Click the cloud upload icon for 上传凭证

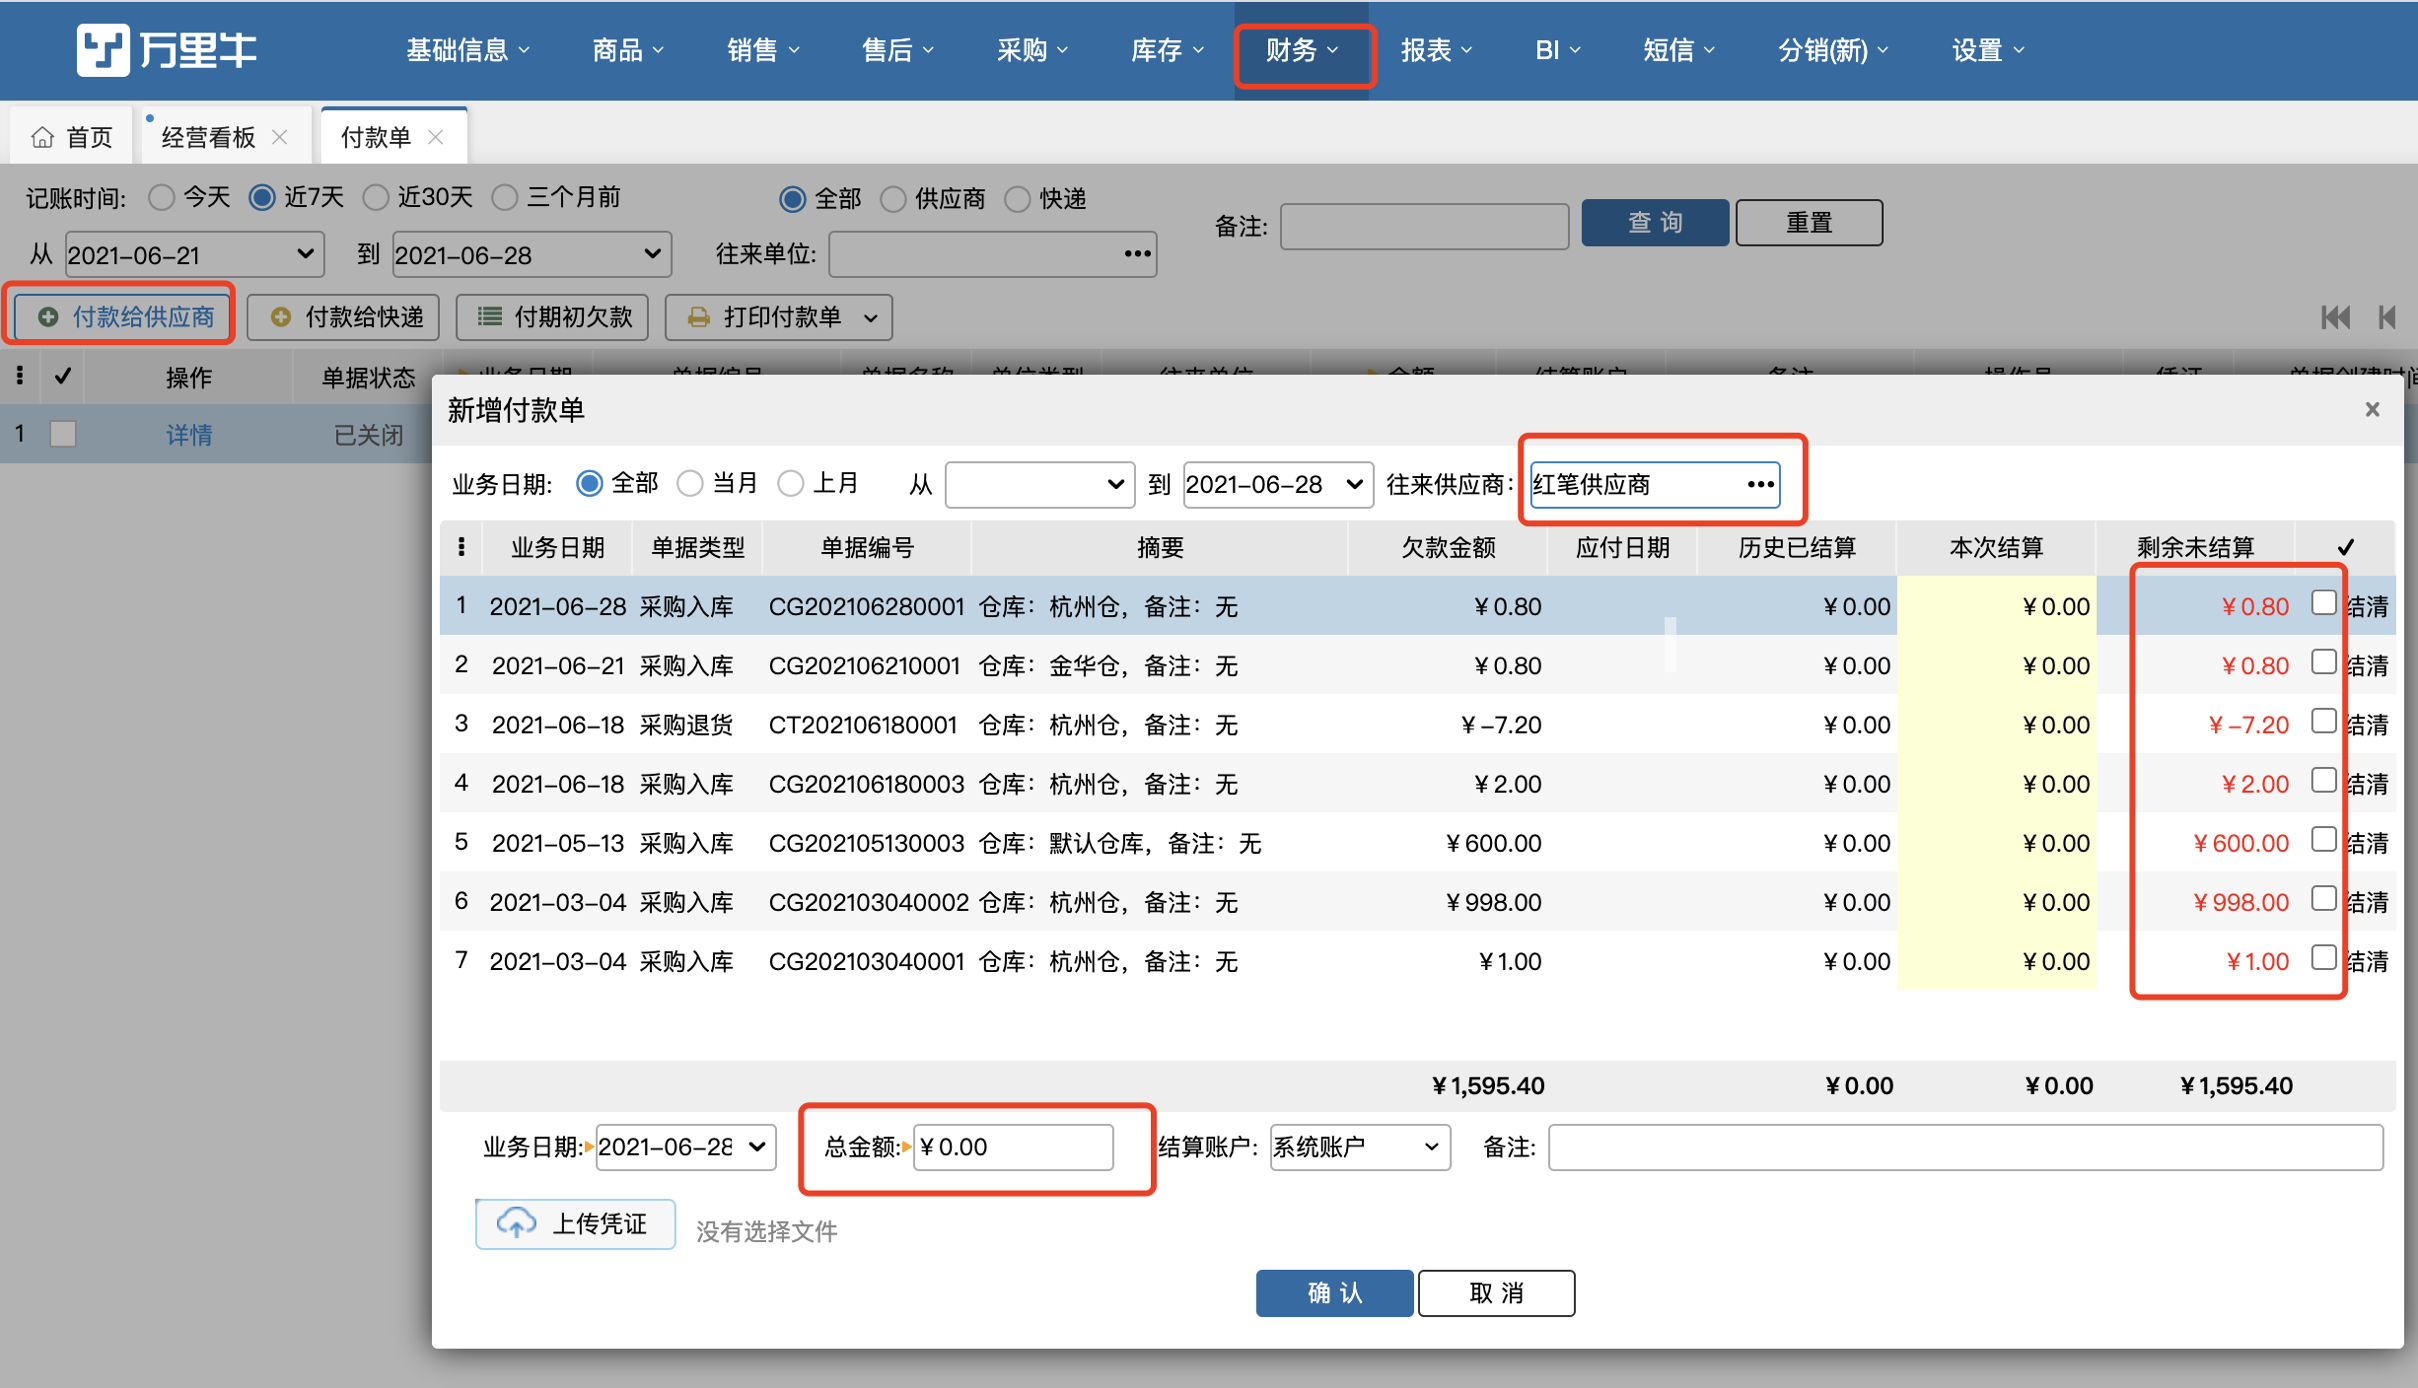516,1223
